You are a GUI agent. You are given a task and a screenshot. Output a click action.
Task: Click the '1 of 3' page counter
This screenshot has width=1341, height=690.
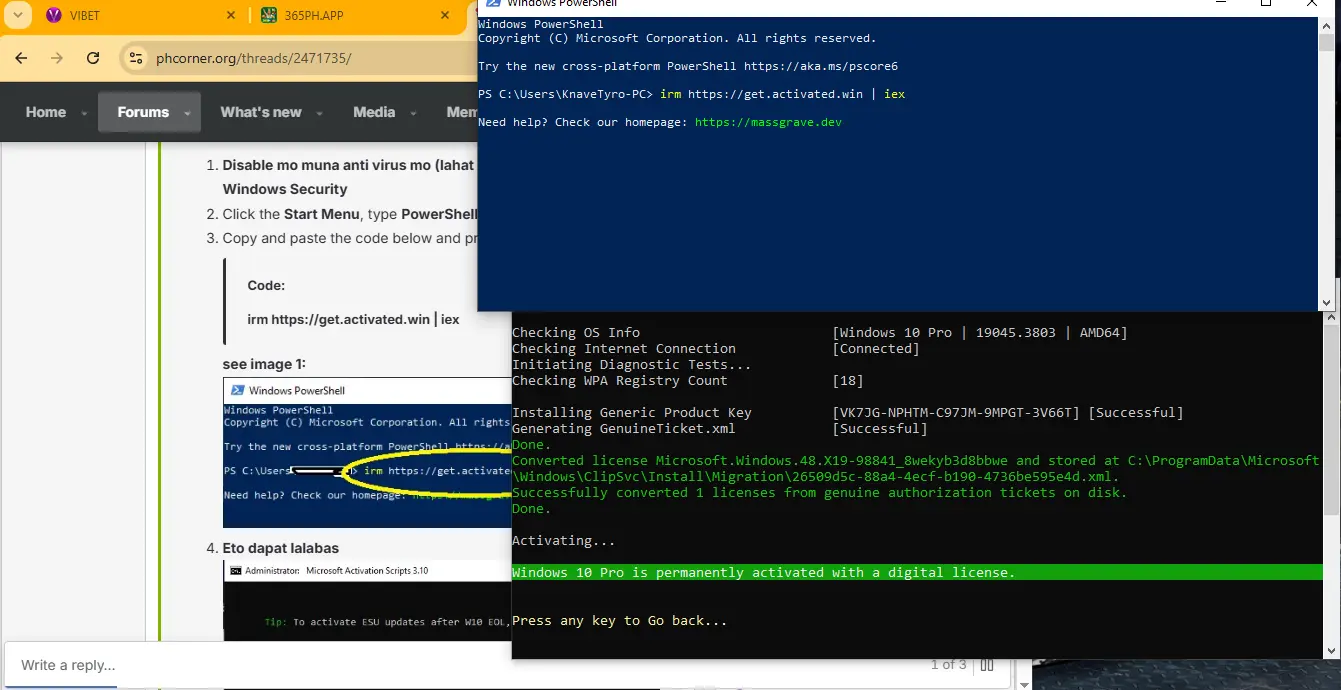(948, 664)
